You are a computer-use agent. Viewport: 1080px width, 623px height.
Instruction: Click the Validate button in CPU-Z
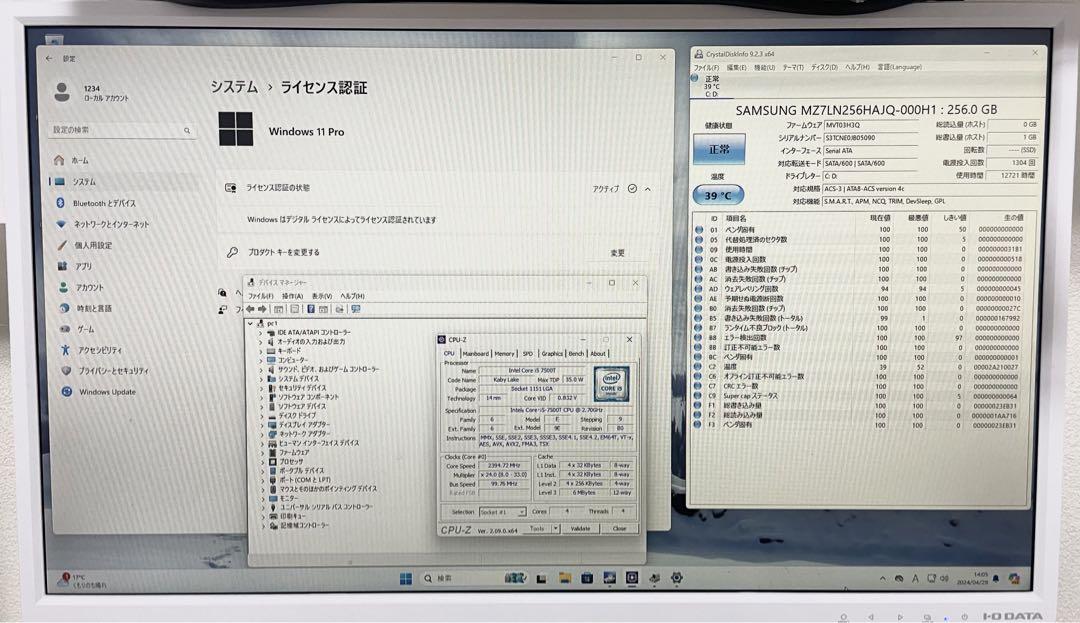[580, 529]
